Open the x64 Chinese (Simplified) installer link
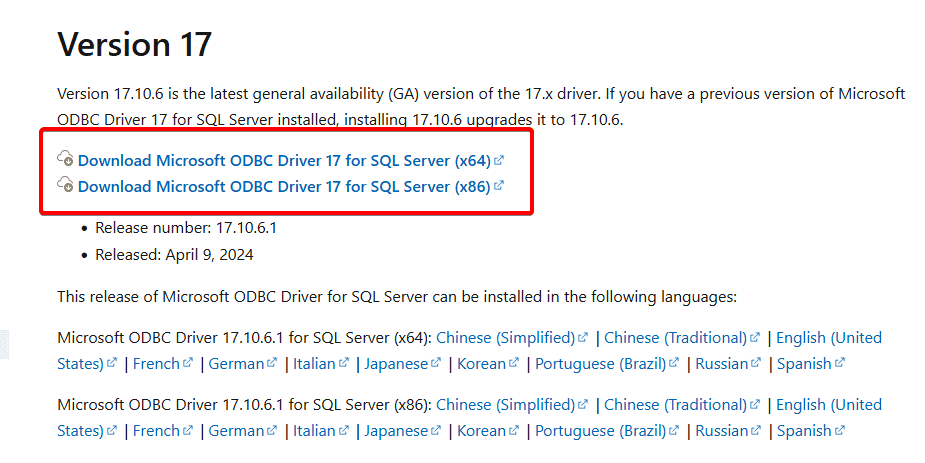Image resolution: width=925 pixels, height=463 pixels. tap(506, 338)
